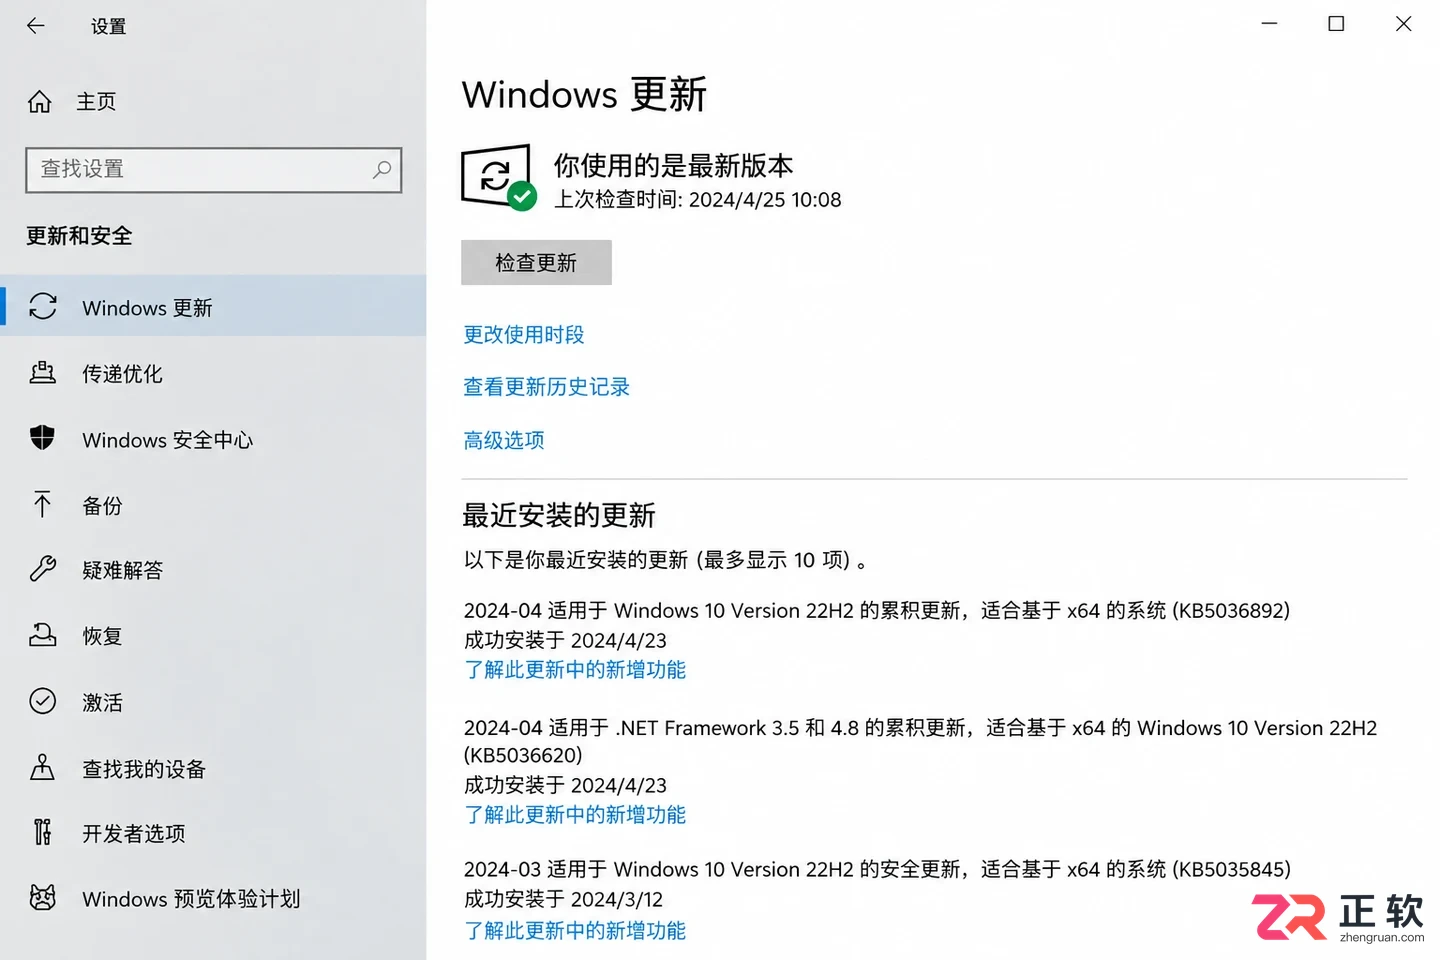Click 成功安装于 2024/3/12 text

coord(564,900)
